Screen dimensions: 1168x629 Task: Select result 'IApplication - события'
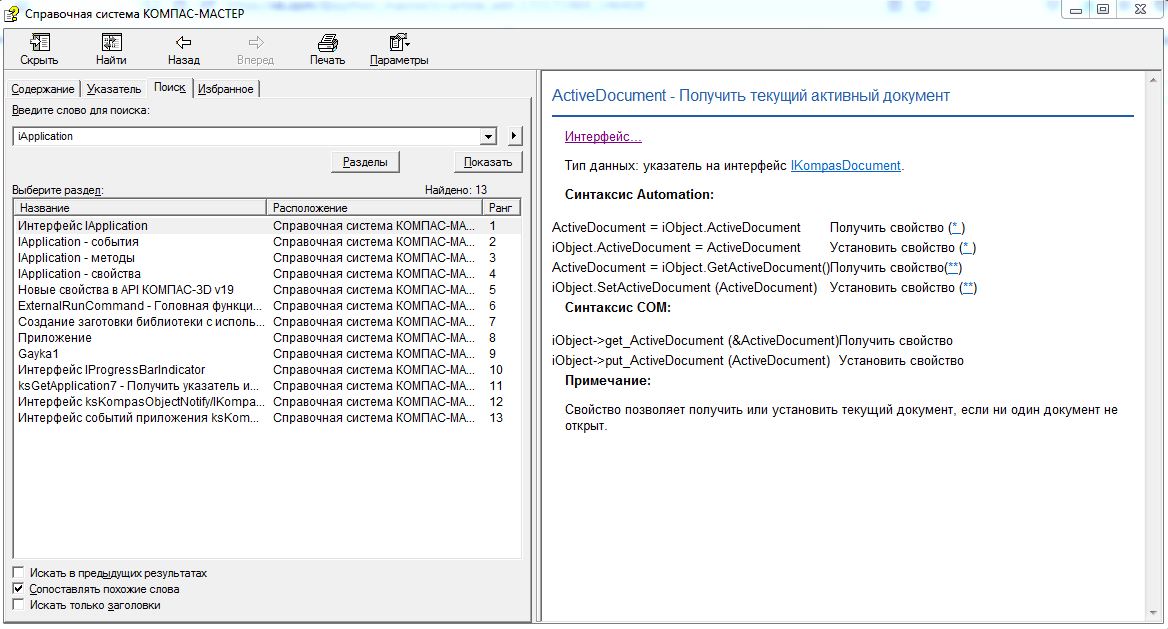click(x=267, y=241)
